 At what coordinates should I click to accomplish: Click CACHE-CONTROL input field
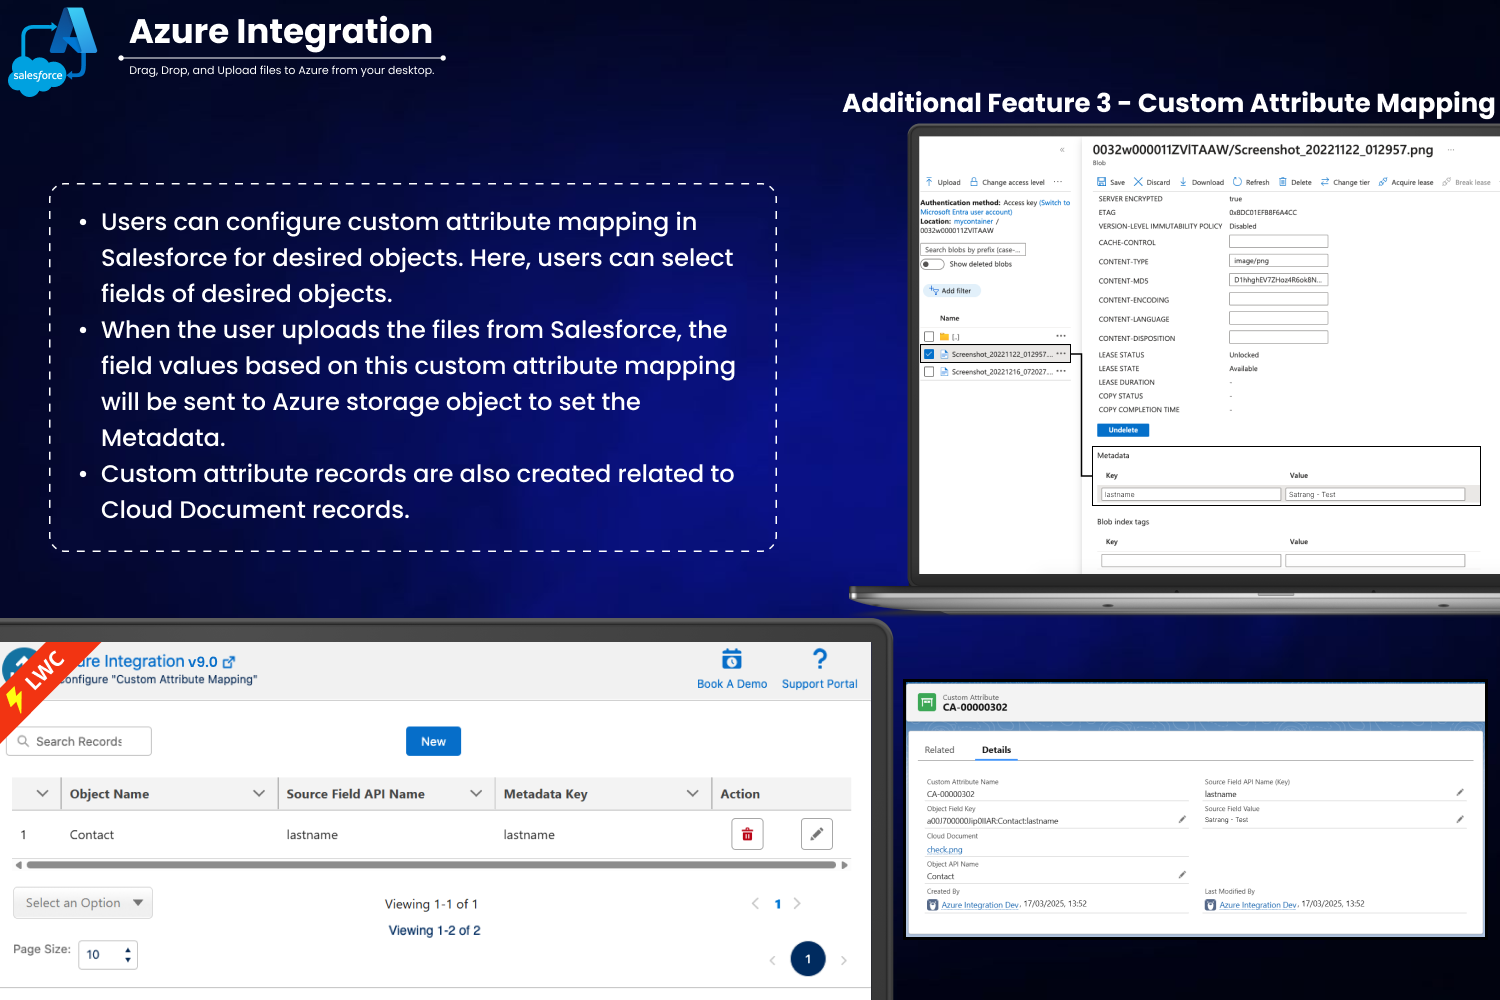click(x=1278, y=241)
